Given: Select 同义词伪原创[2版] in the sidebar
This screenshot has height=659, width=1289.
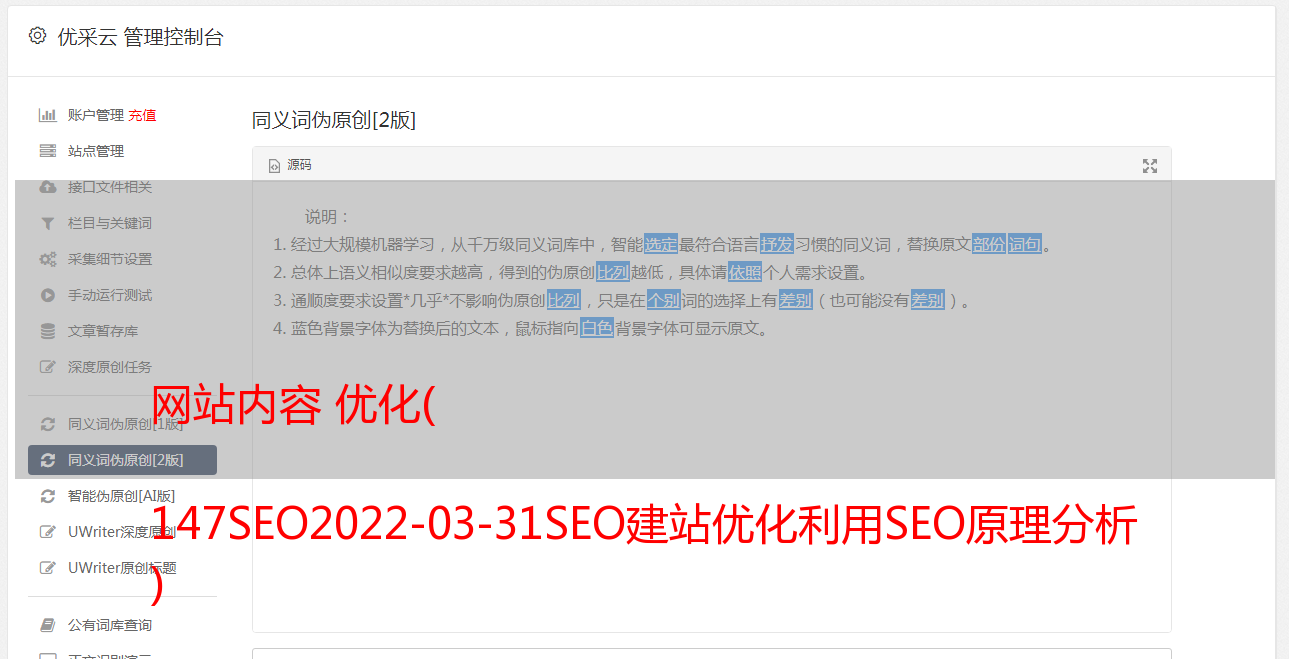Looking at the screenshot, I should (122, 460).
